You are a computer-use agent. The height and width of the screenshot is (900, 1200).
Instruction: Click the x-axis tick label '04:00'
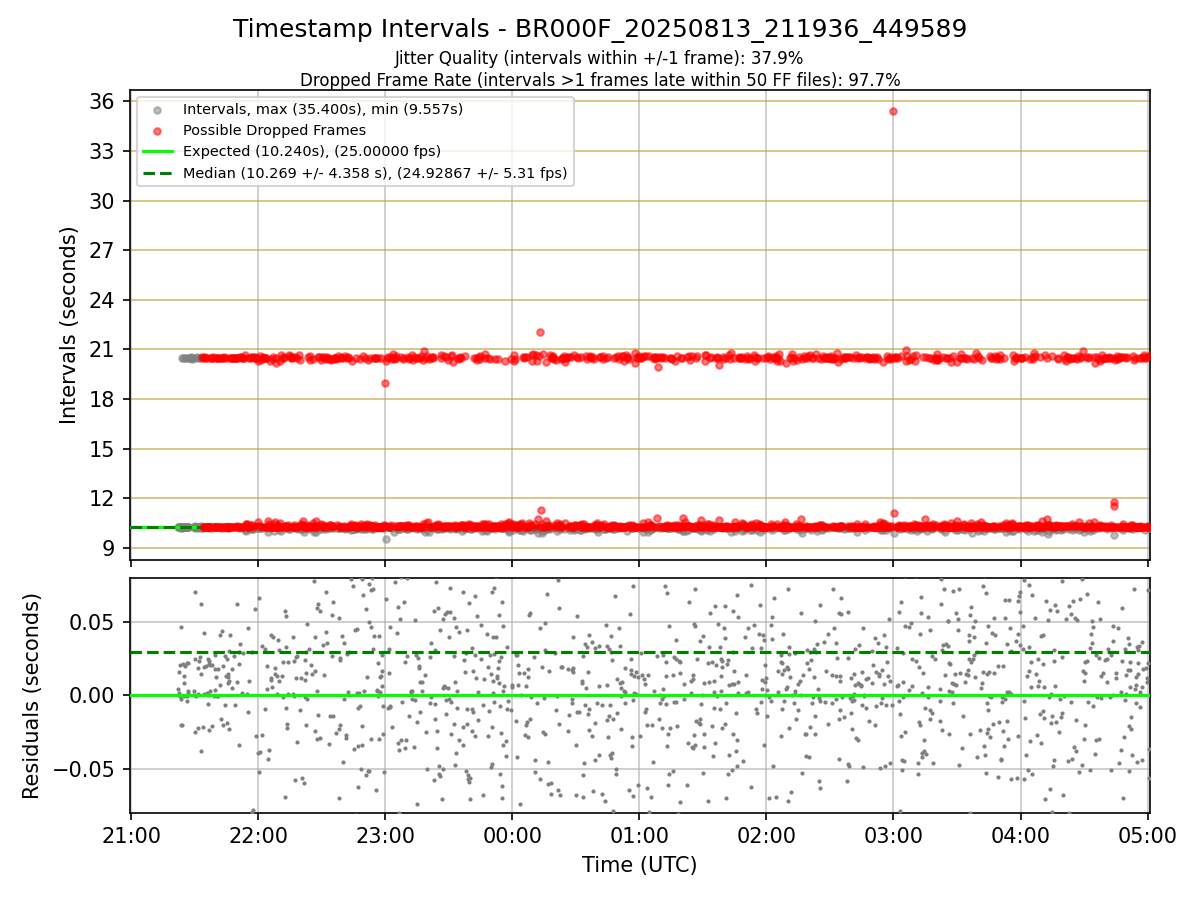(1020, 837)
